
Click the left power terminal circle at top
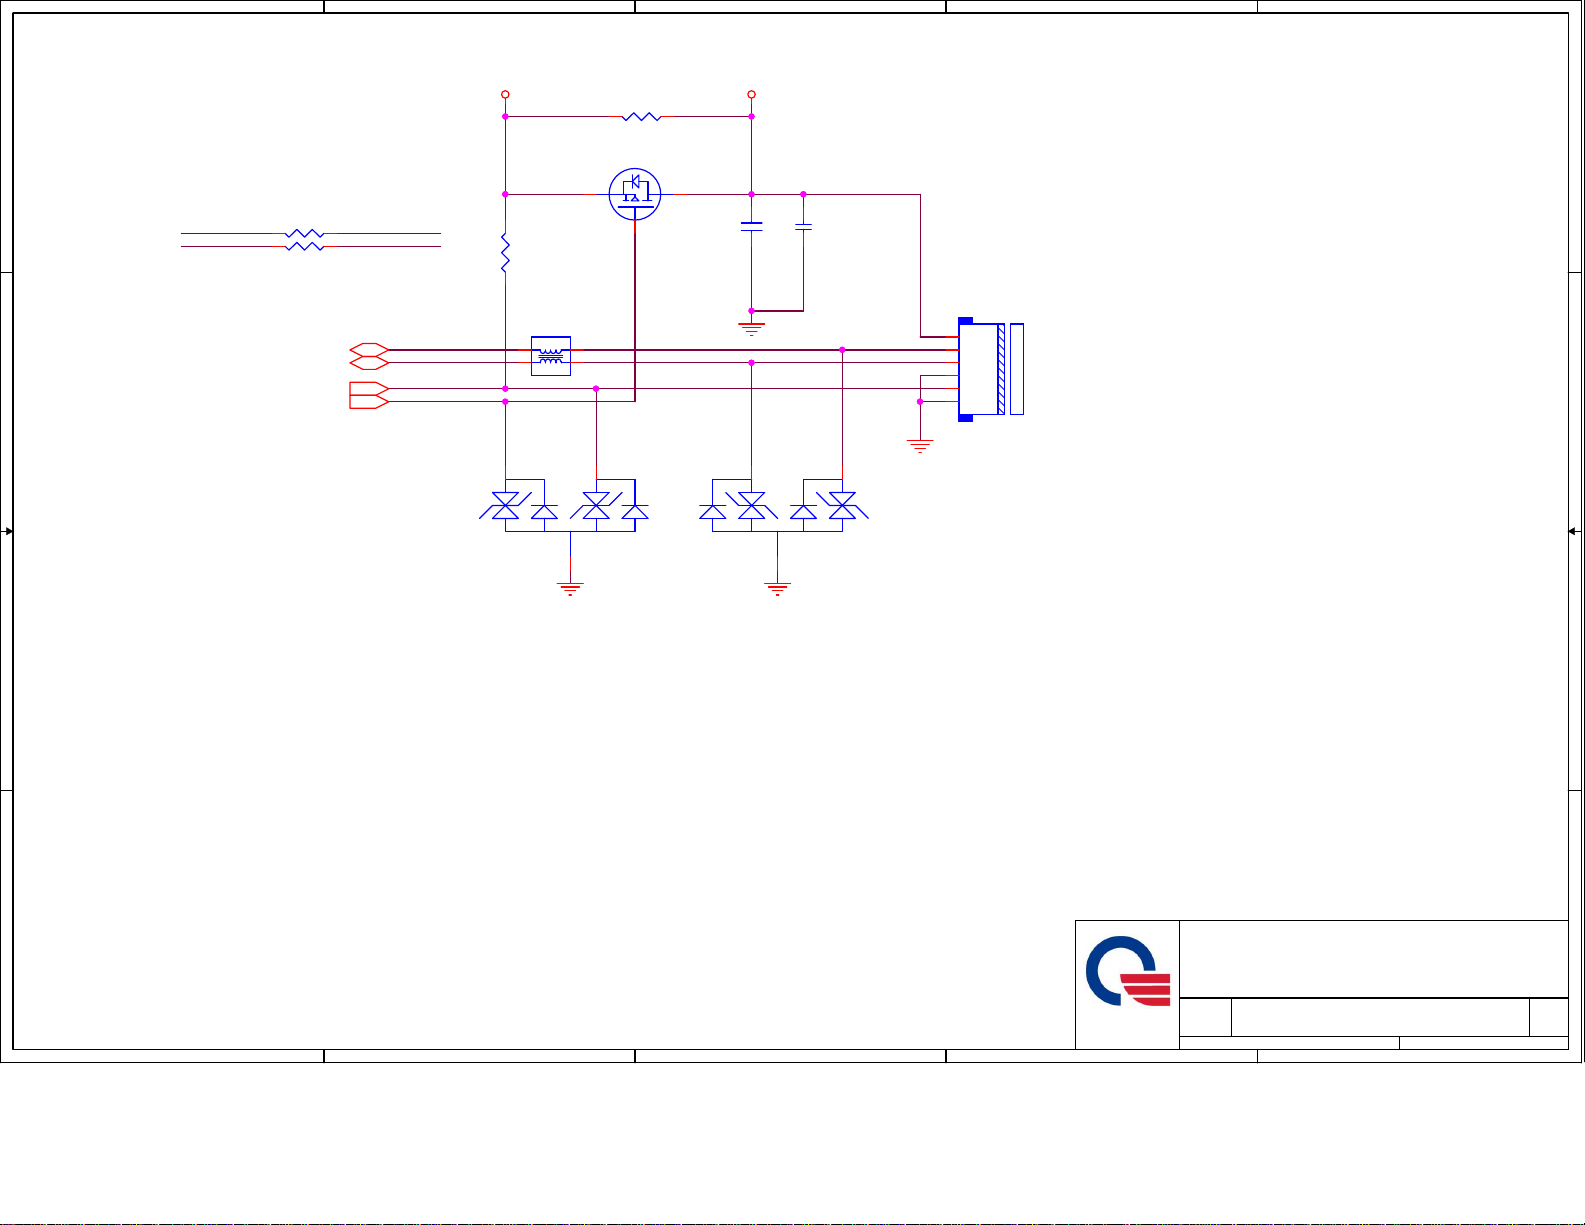[505, 94]
